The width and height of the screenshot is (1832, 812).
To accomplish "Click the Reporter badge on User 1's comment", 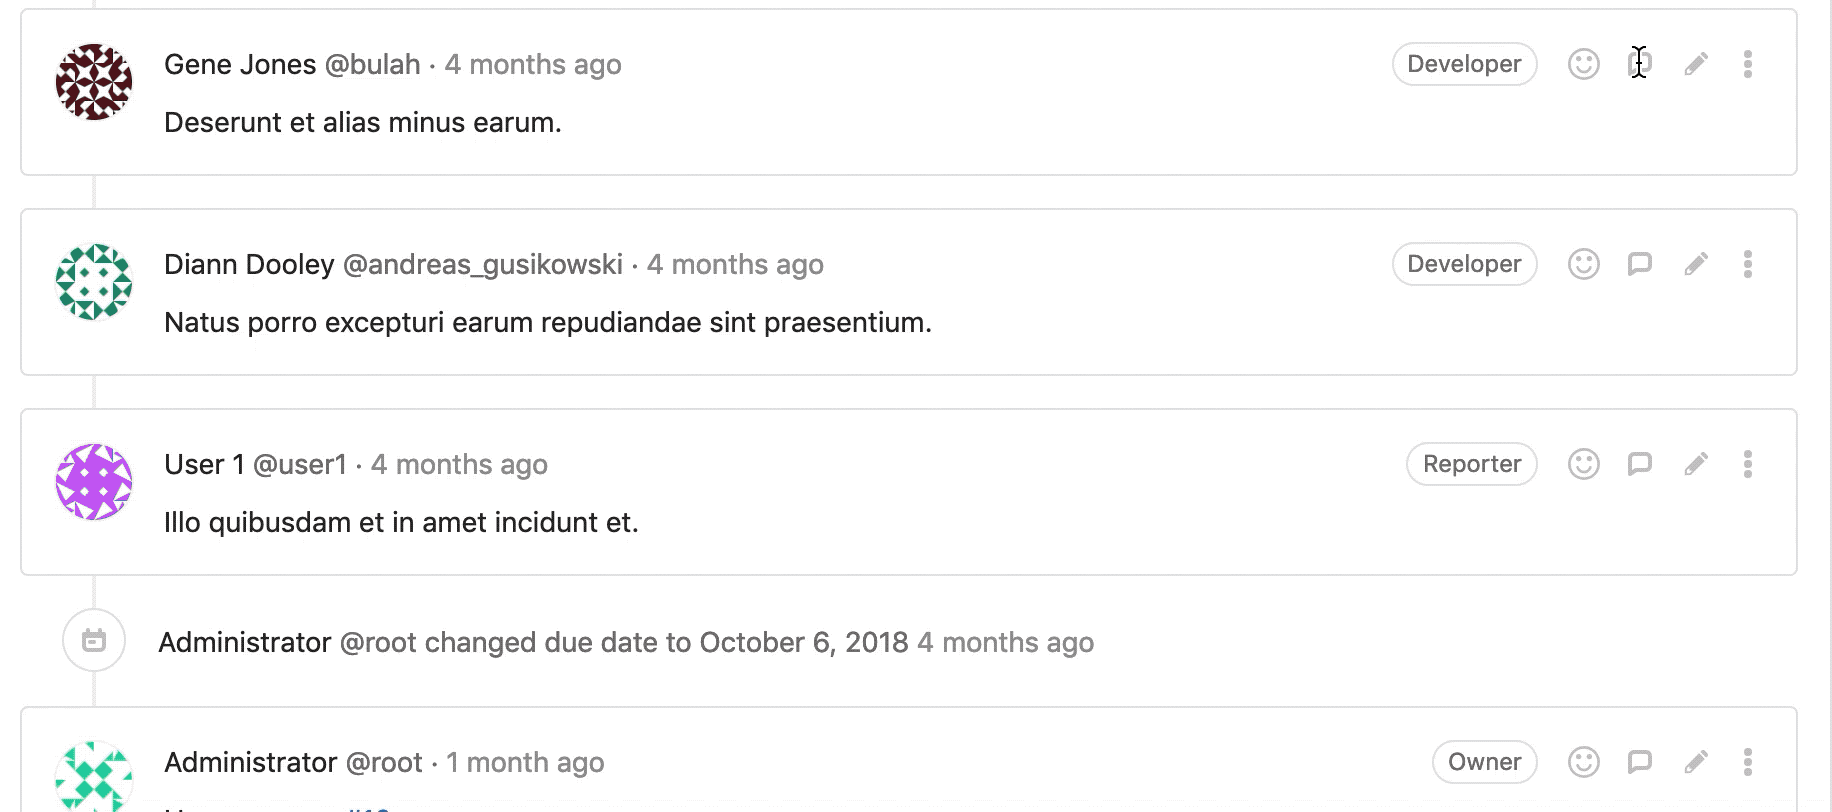I will coord(1471,463).
